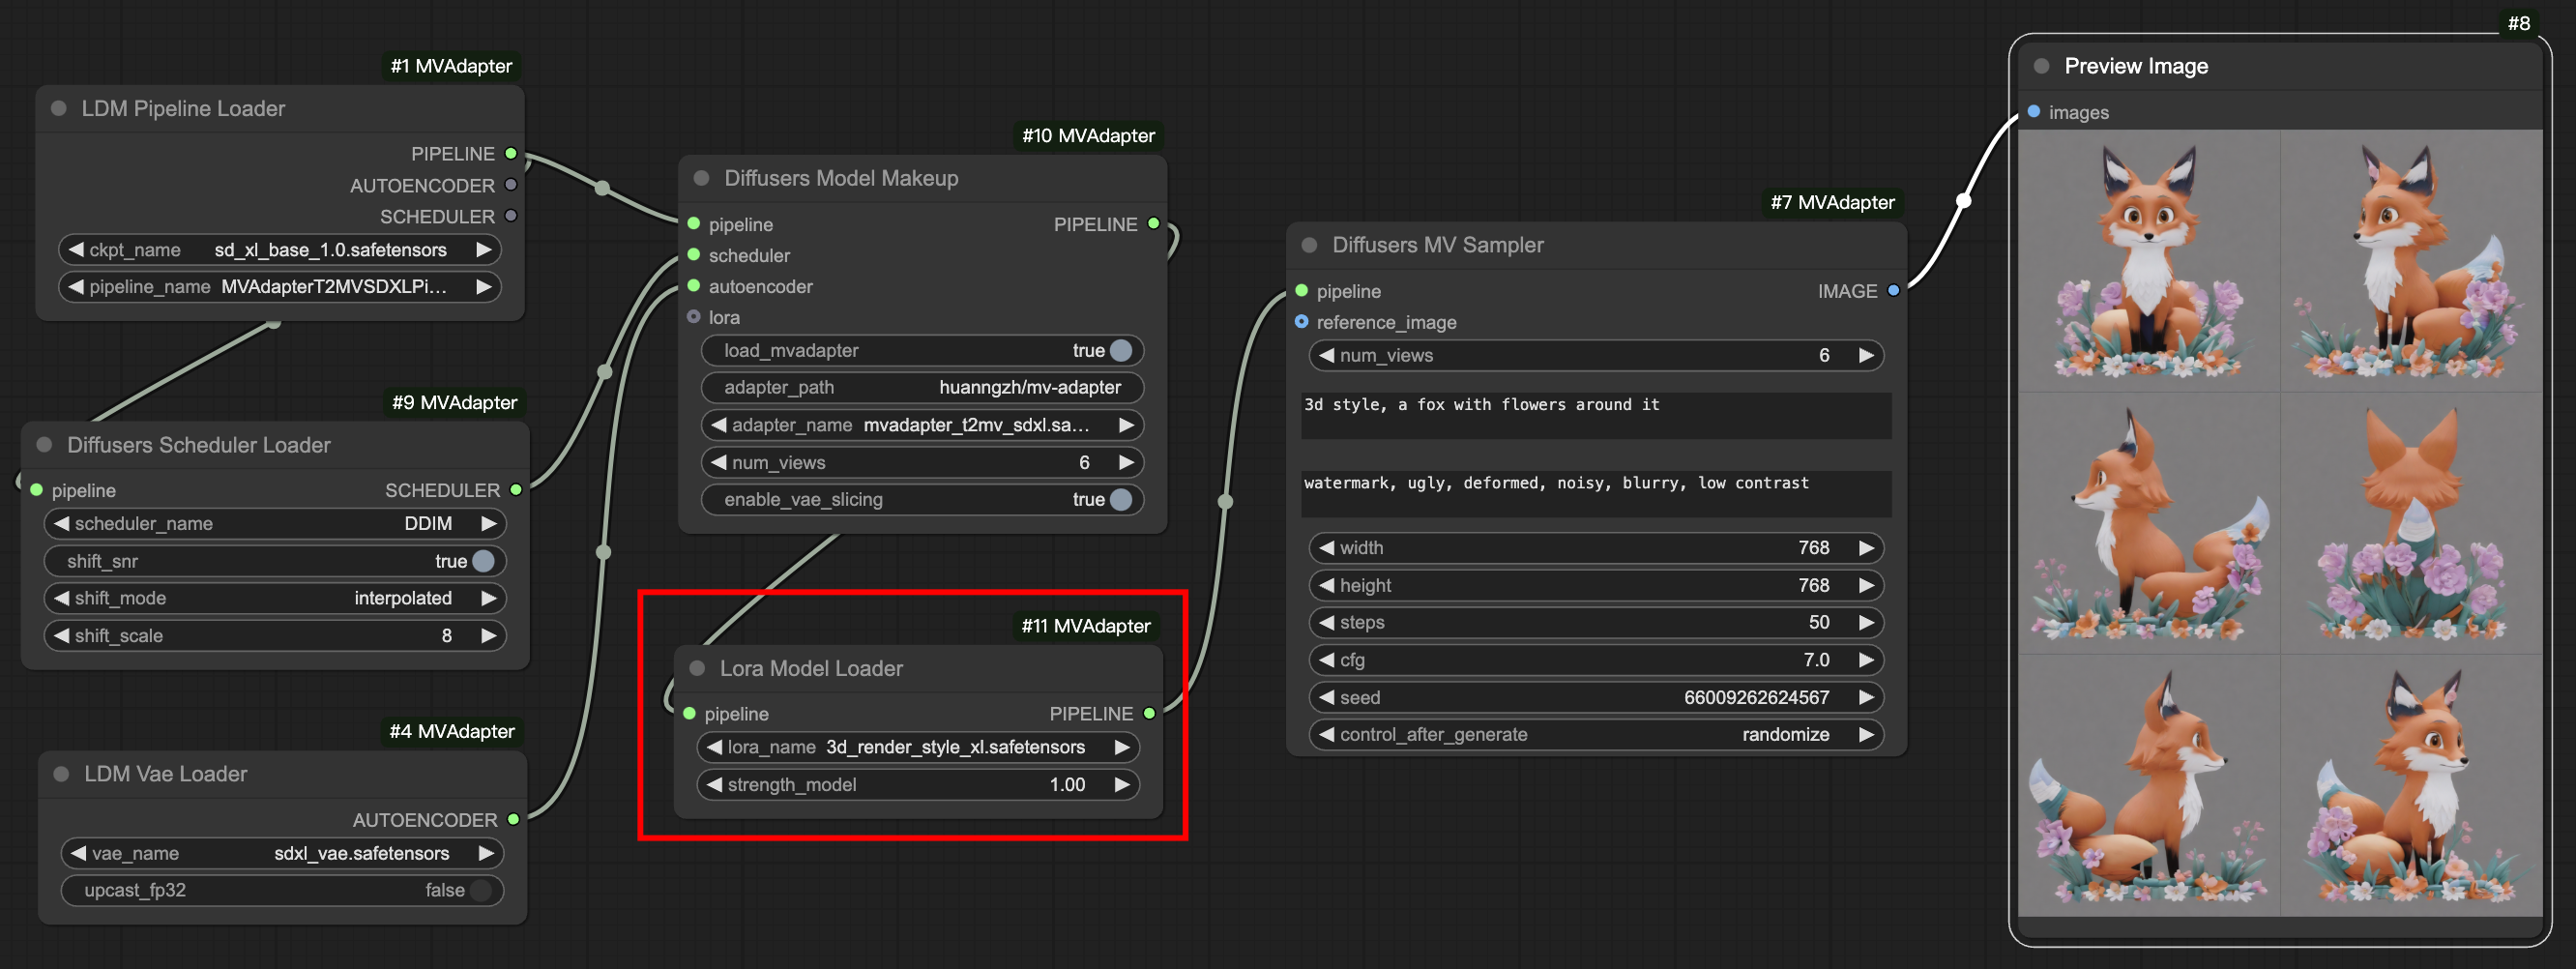Select the front-facing fox preview image
The image size is (2576, 969).
pos(2149,261)
